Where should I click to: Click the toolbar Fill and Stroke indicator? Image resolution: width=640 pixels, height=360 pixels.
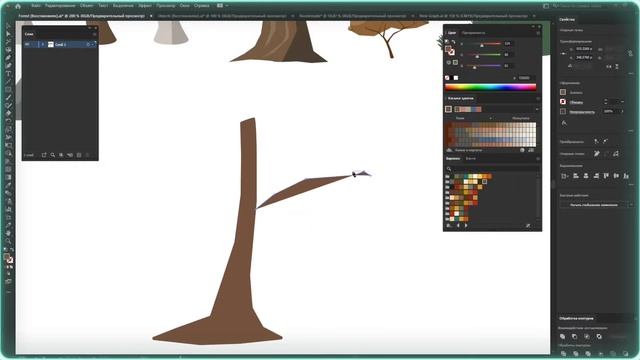(8, 258)
